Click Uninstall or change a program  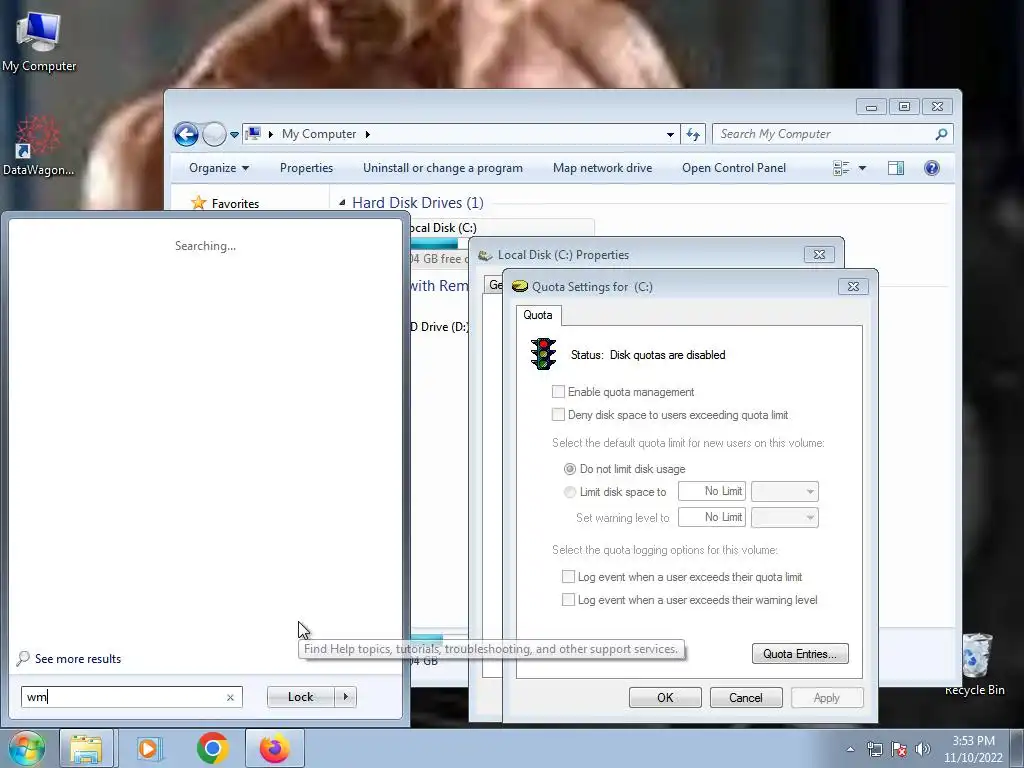[x=443, y=168]
